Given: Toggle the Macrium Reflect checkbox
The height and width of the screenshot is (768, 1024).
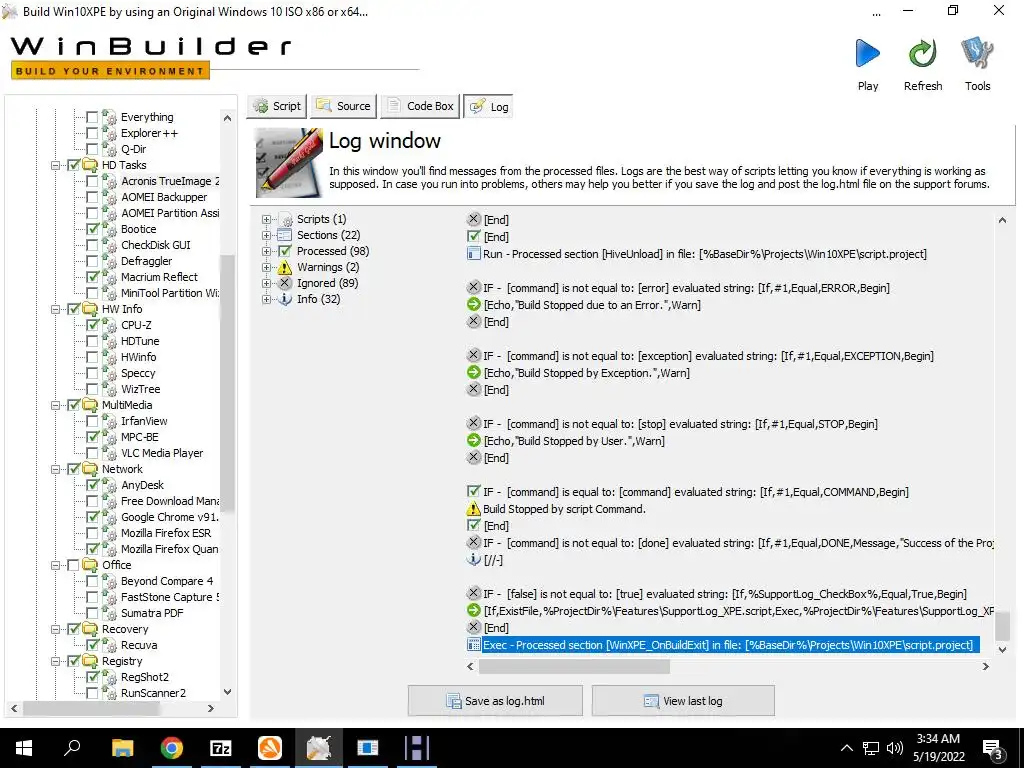Looking at the screenshot, I should [x=92, y=277].
